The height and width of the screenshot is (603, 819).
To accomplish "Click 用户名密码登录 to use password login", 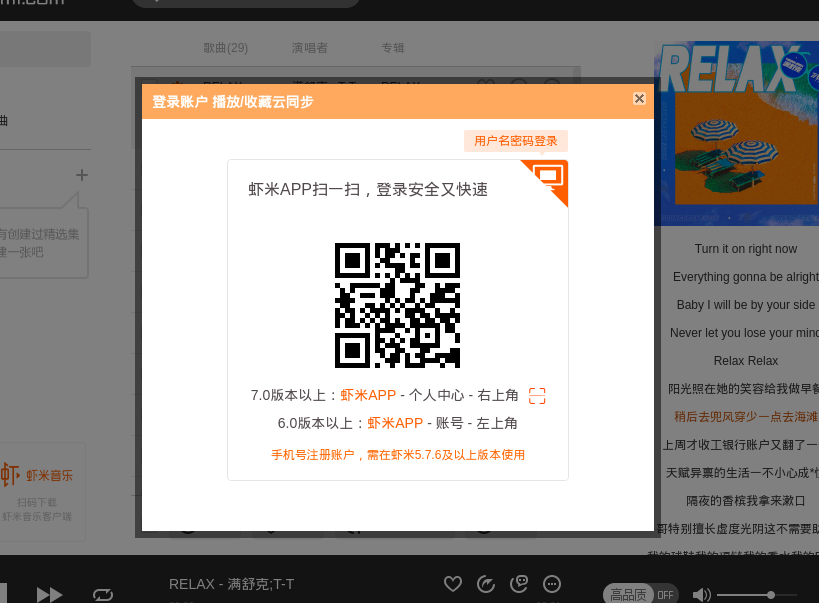I will tap(514, 140).
